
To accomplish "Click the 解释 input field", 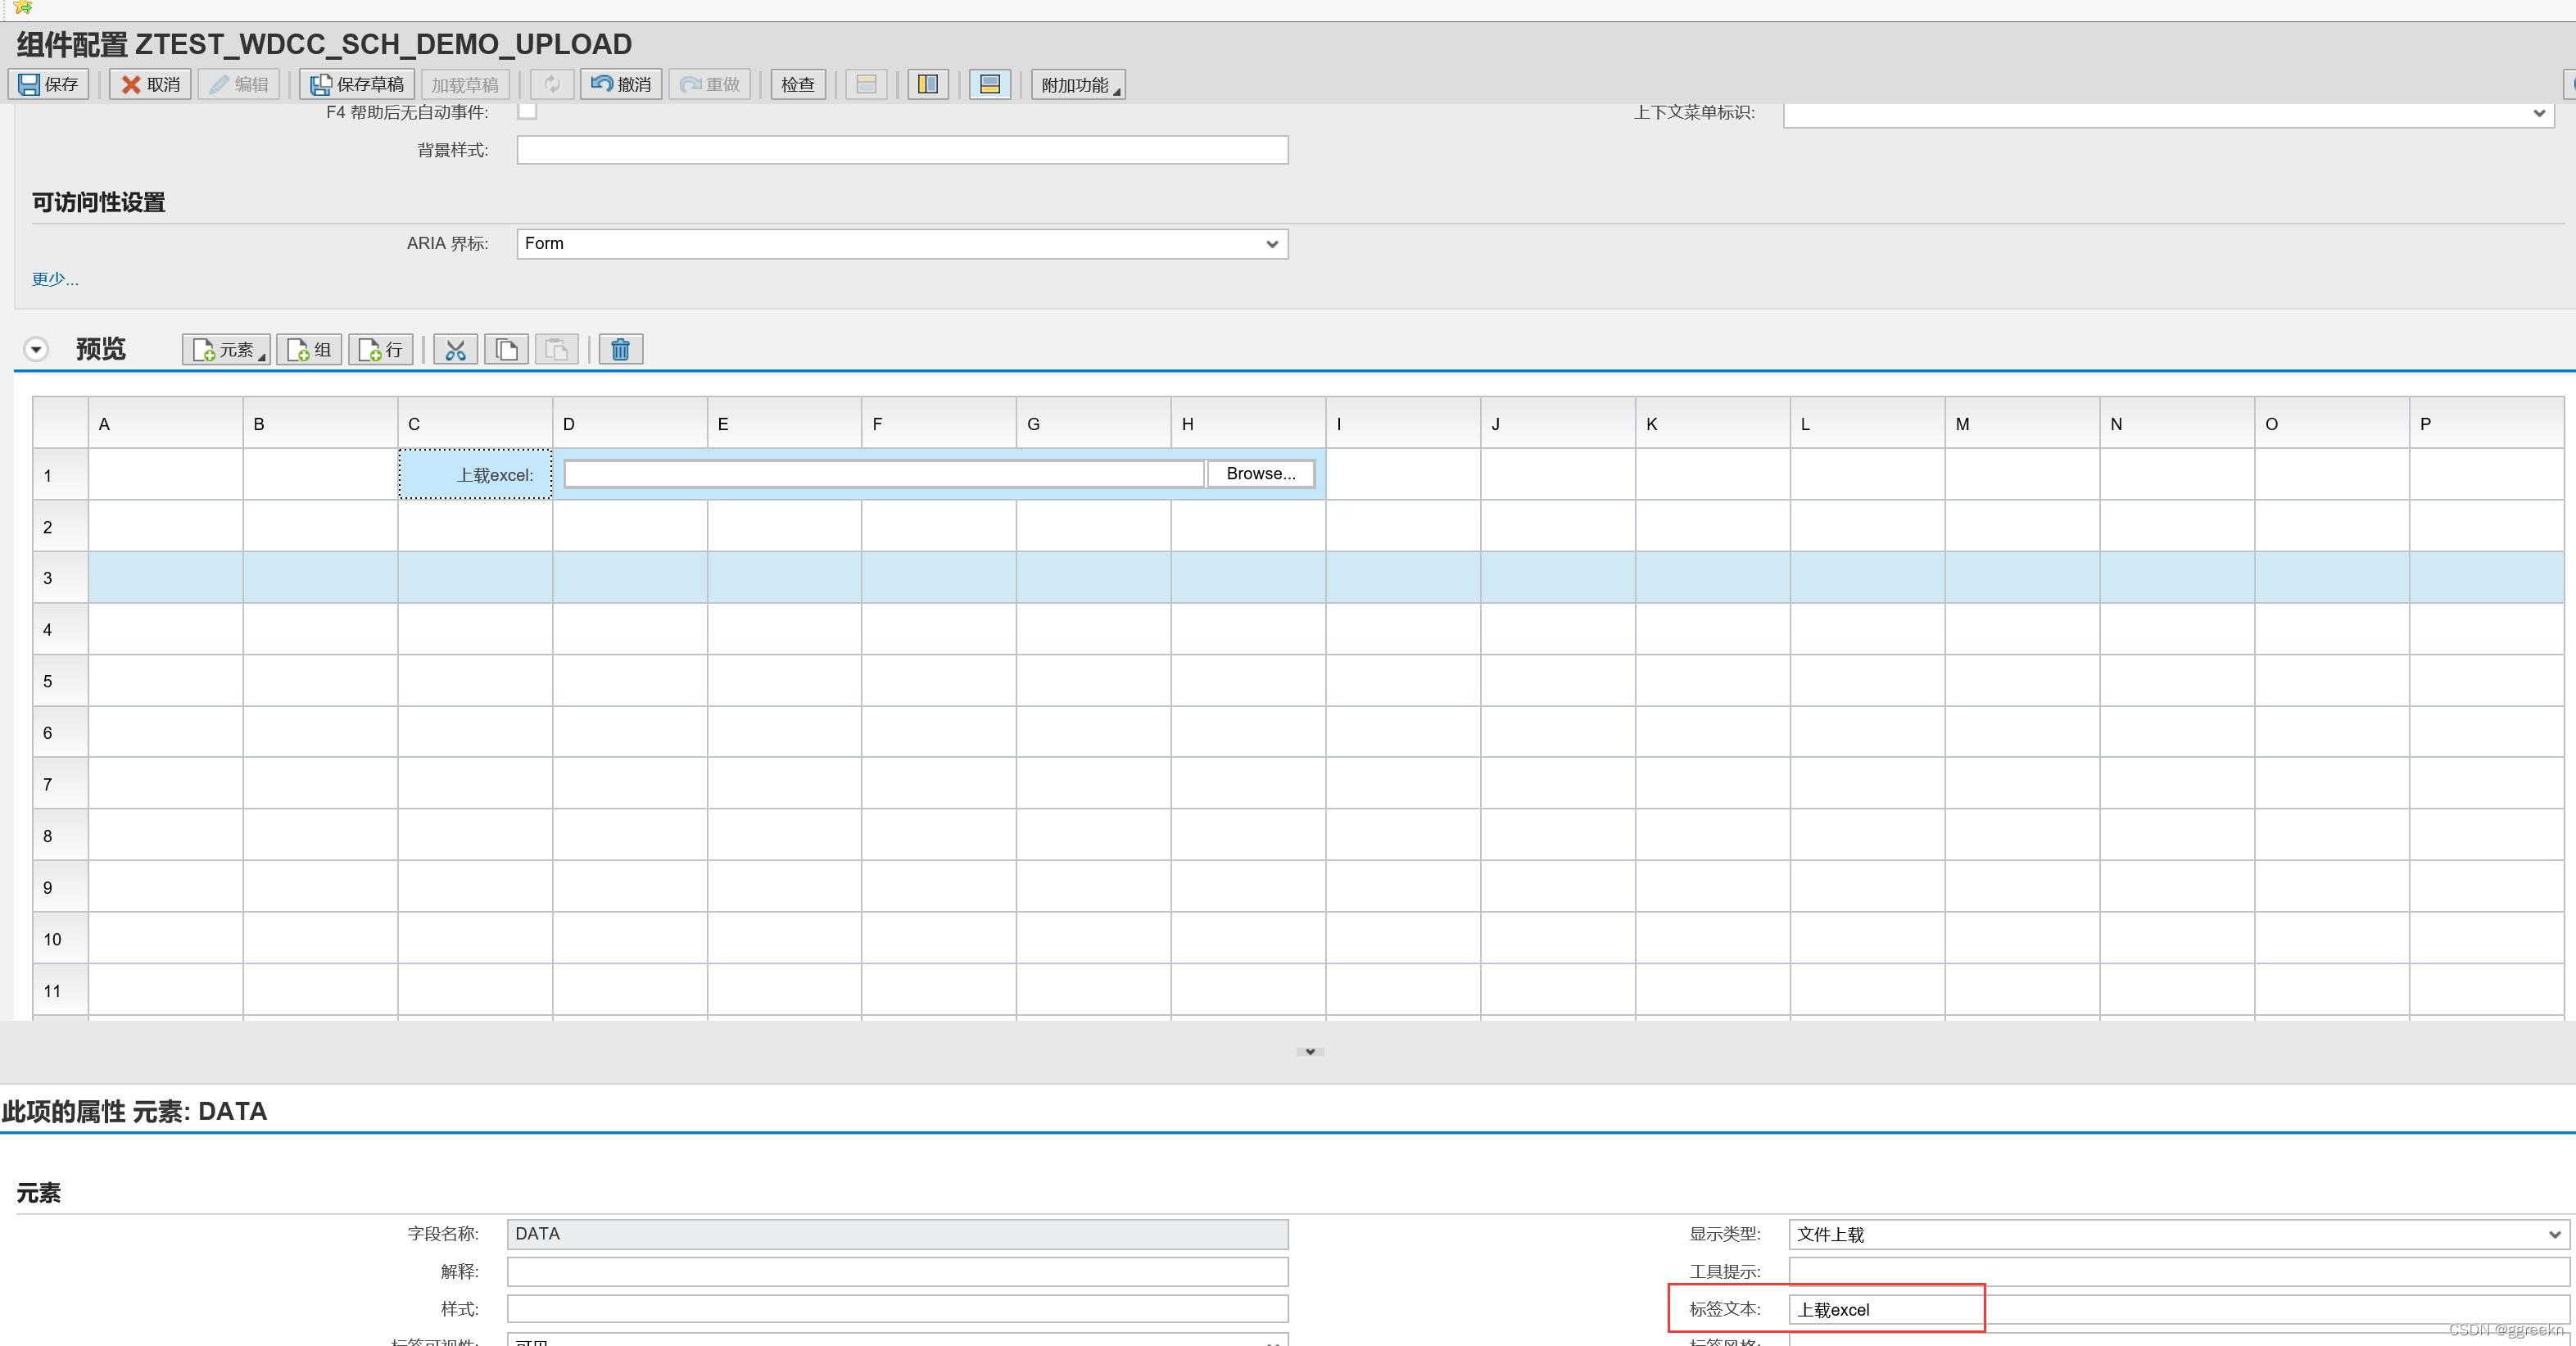I will point(897,1271).
